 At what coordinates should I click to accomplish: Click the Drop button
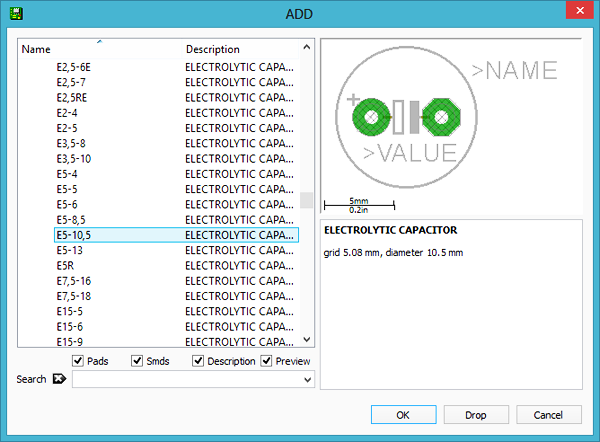[476, 415]
